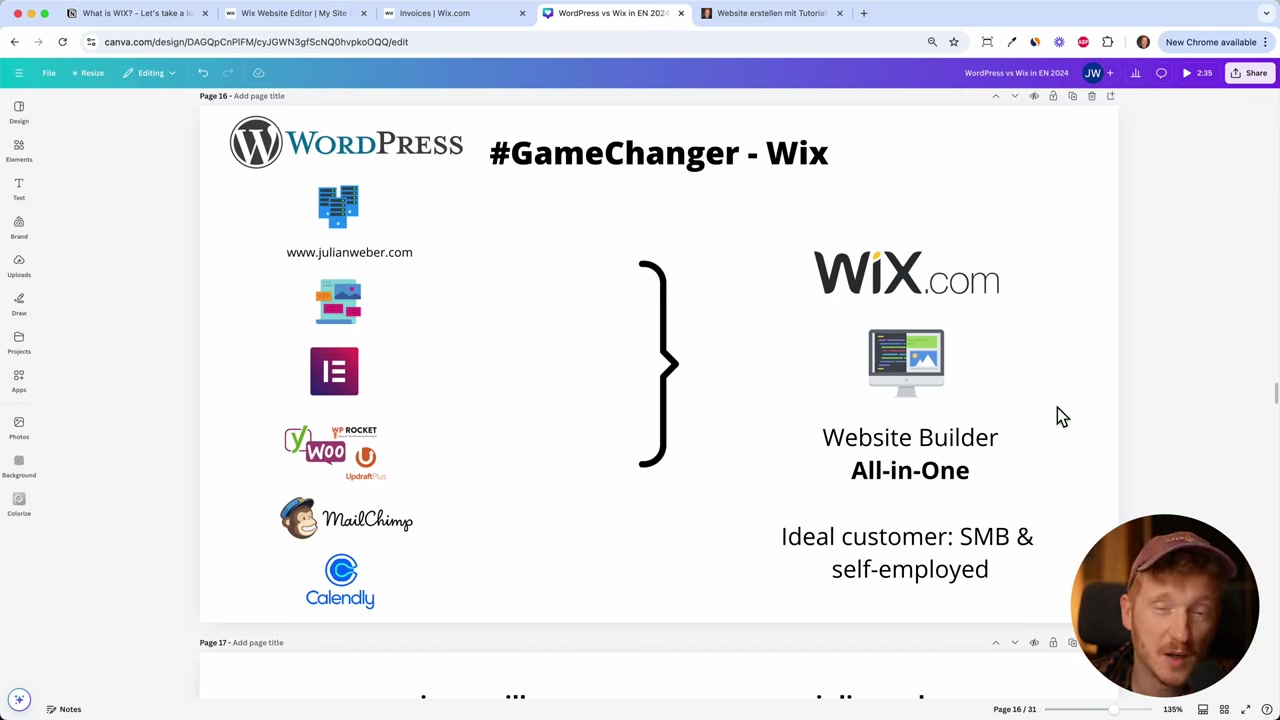Image resolution: width=1280 pixels, height=720 pixels.
Task: Toggle the AdBlock Plus extension icon
Action: pyautogui.click(x=1083, y=42)
